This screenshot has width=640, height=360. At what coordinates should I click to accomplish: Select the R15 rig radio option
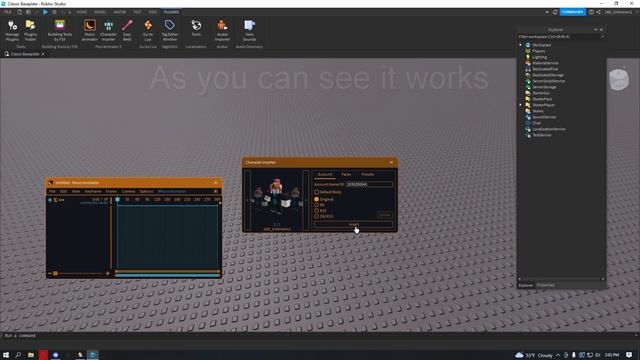tap(317, 211)
